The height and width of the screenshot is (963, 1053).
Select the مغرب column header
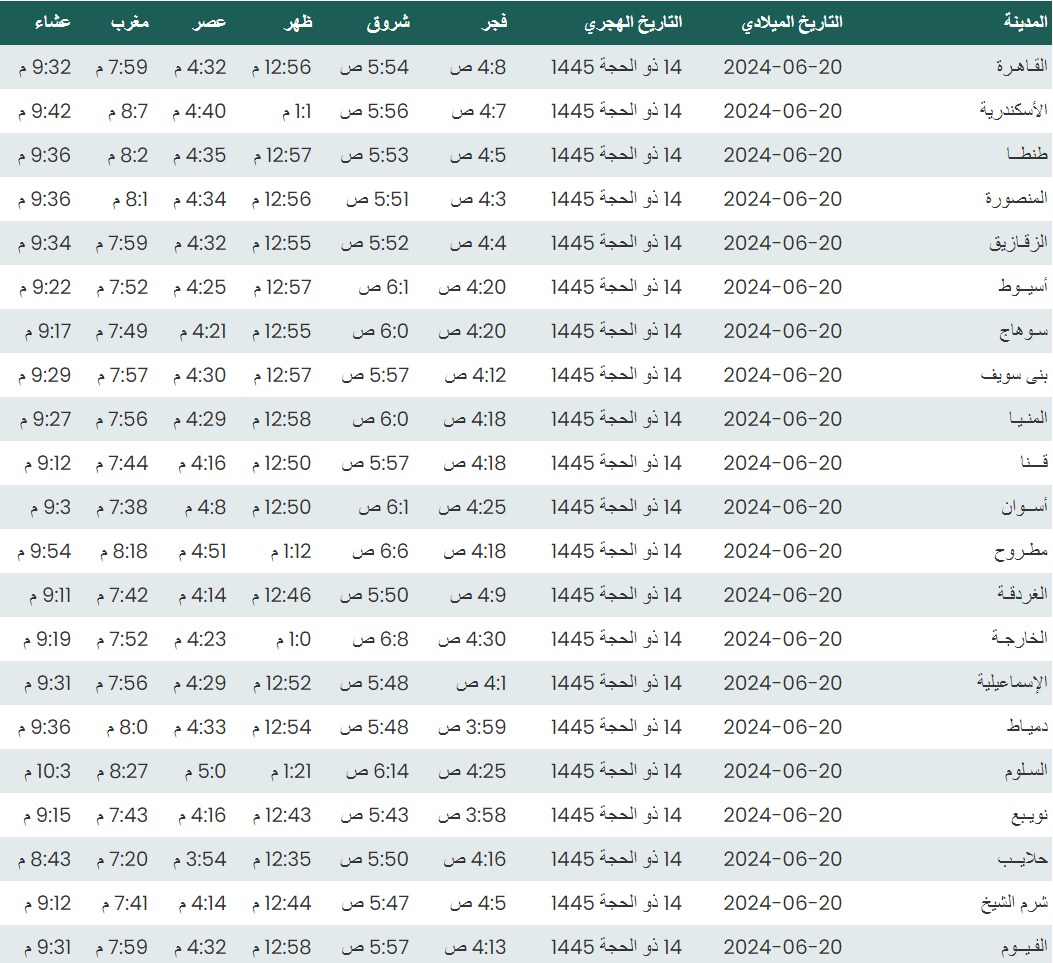point(130,22)
